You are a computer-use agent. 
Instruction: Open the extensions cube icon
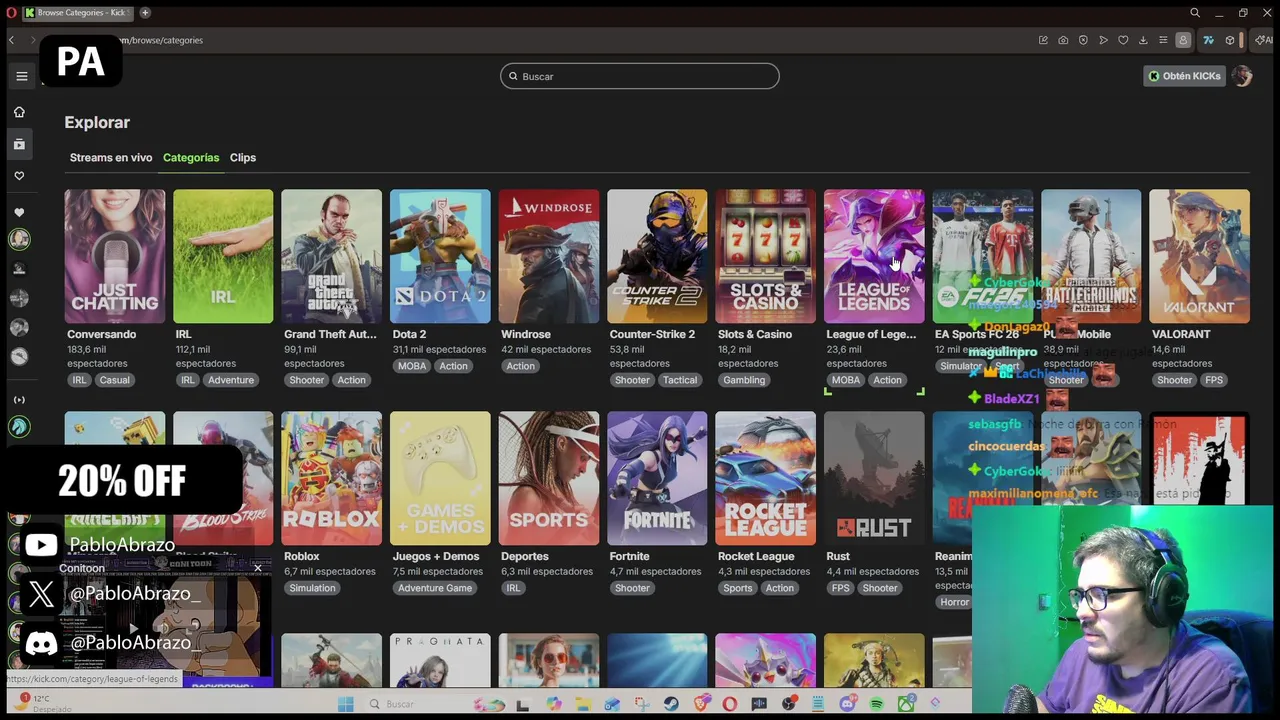point(1230,40)
